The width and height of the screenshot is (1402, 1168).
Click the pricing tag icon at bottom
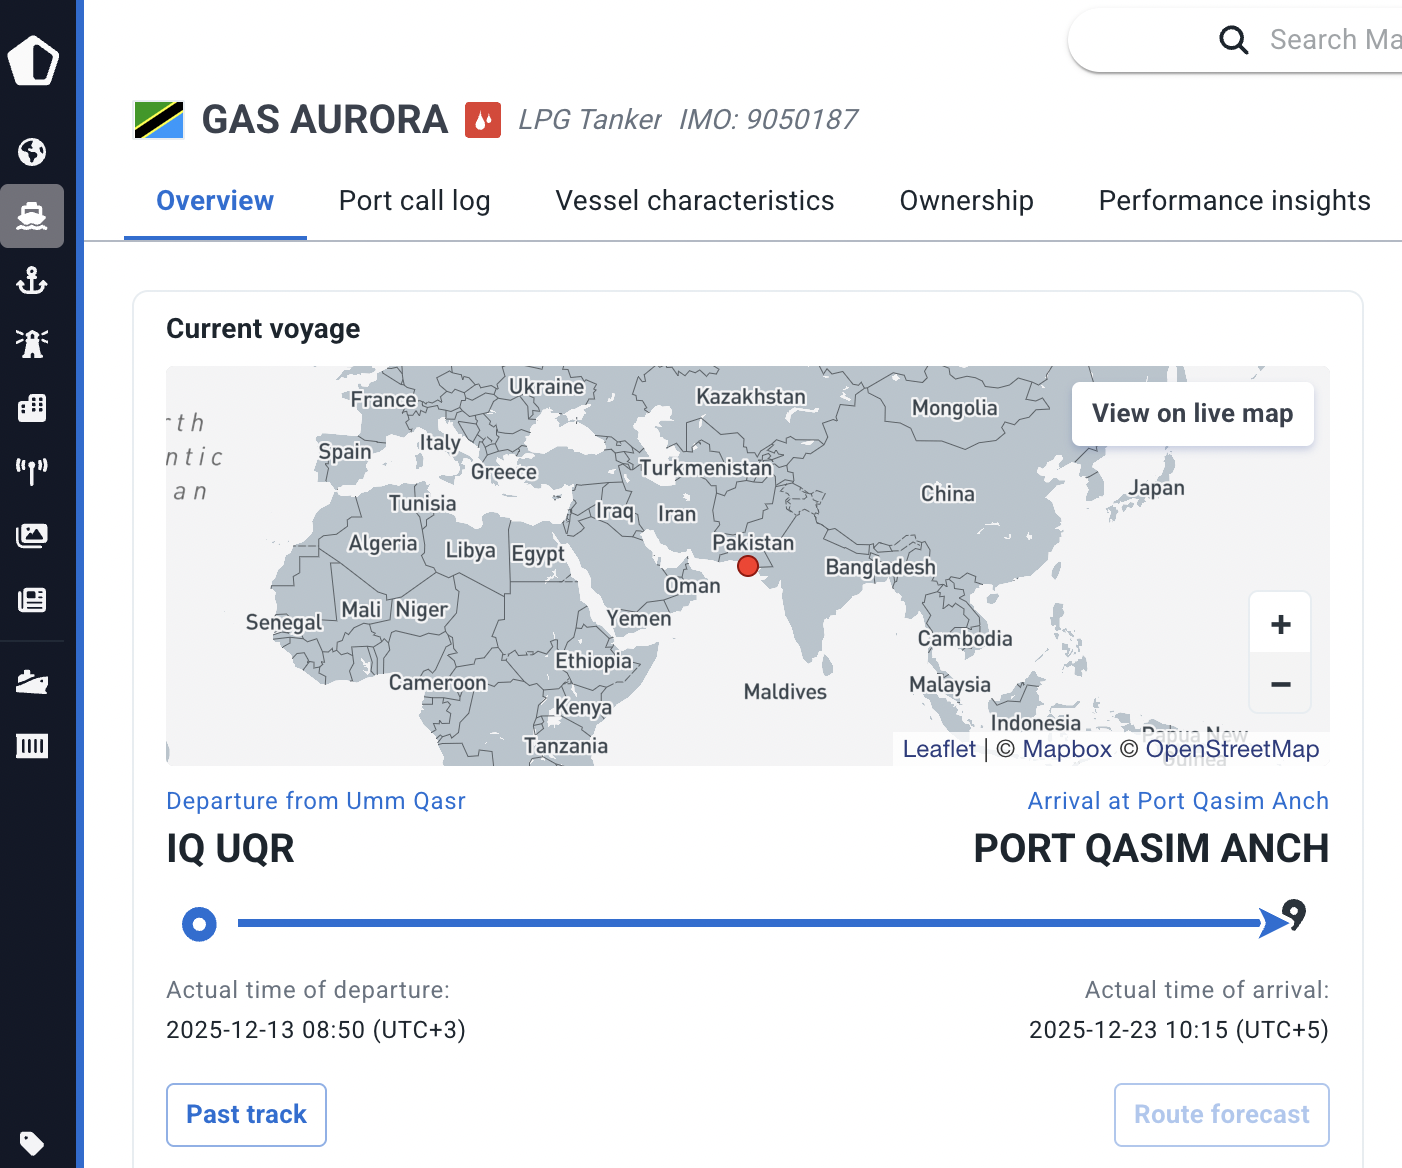32,1143
